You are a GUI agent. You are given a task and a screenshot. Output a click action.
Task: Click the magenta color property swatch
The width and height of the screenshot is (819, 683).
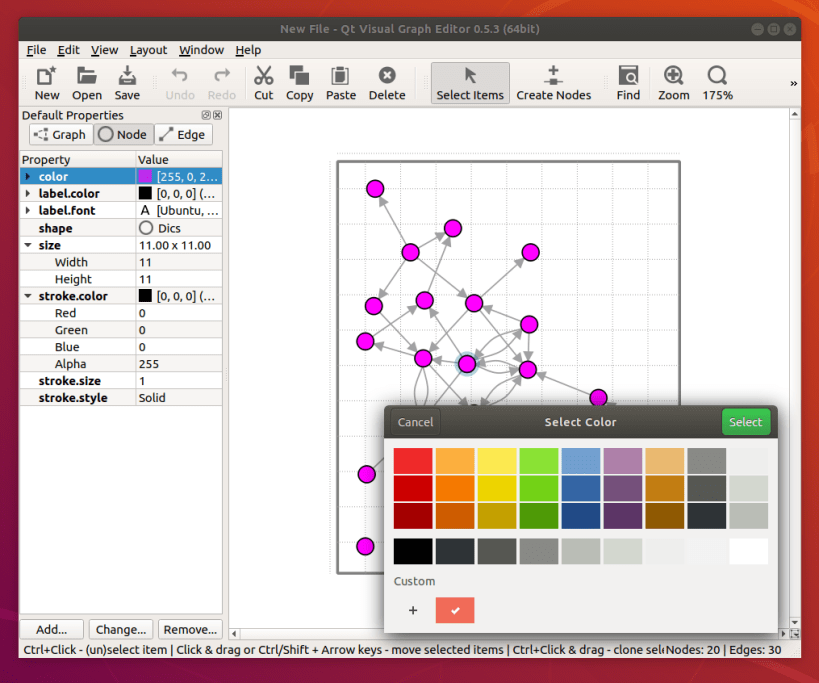pyautogui.click(x=145, y=176)
